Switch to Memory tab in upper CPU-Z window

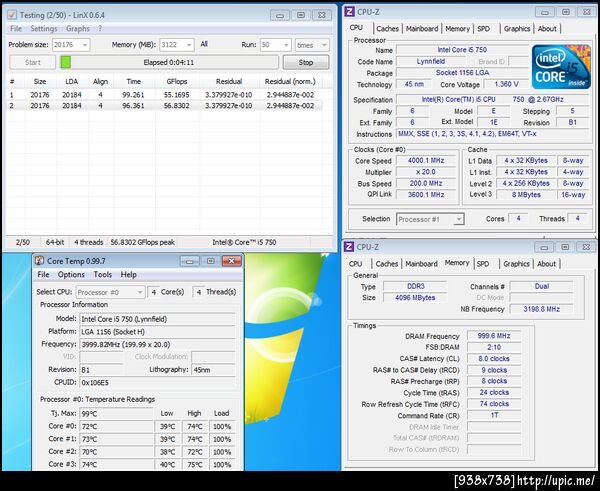(x=457, y=29)
